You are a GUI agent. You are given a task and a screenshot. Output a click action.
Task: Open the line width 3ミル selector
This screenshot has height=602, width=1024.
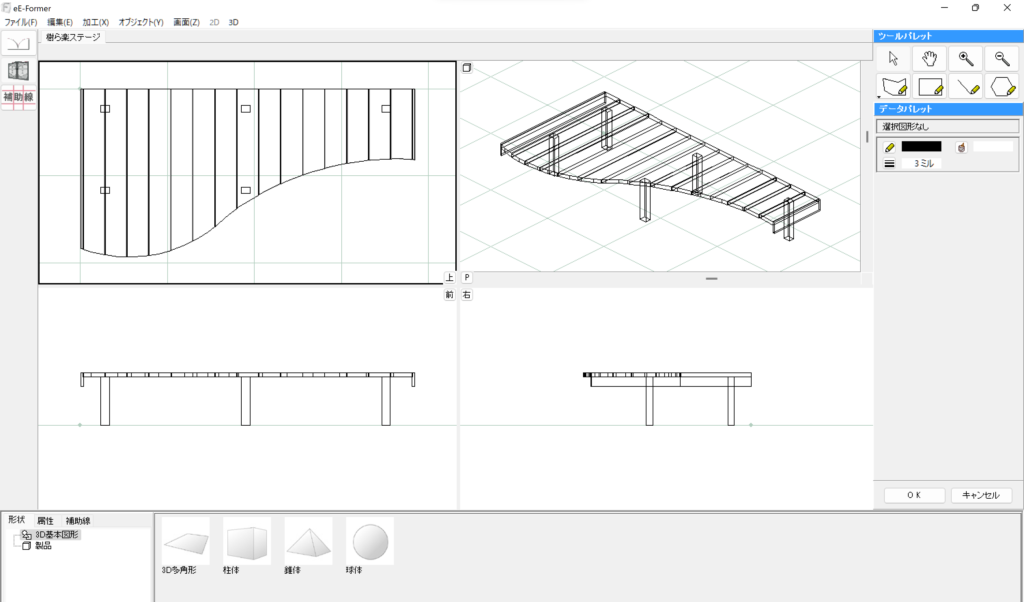click(x=922, y=163)
